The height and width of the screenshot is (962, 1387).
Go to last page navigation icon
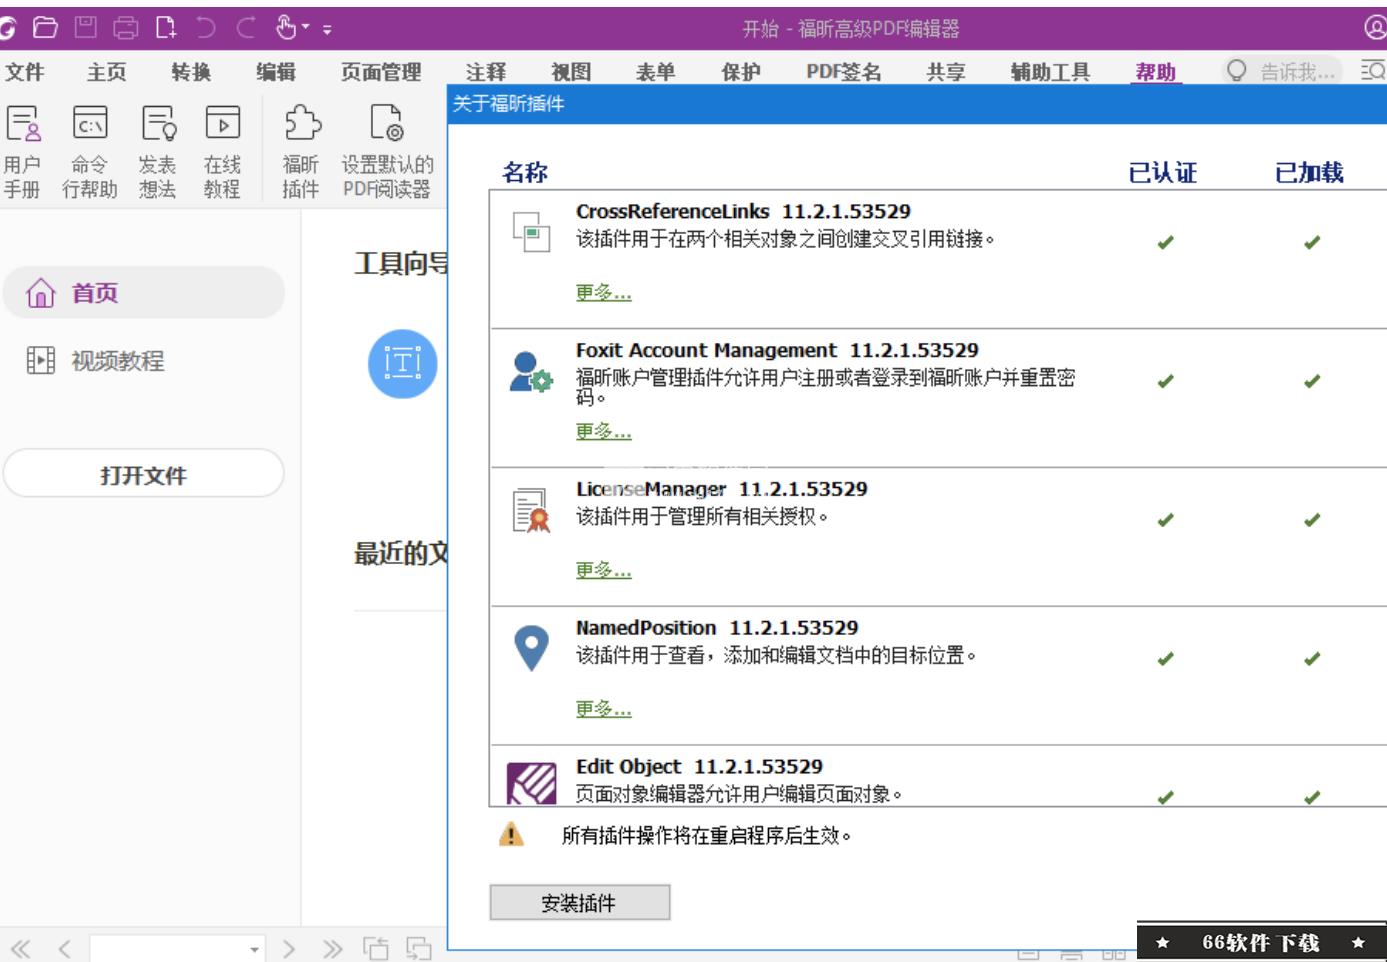(x=332, y=948)
